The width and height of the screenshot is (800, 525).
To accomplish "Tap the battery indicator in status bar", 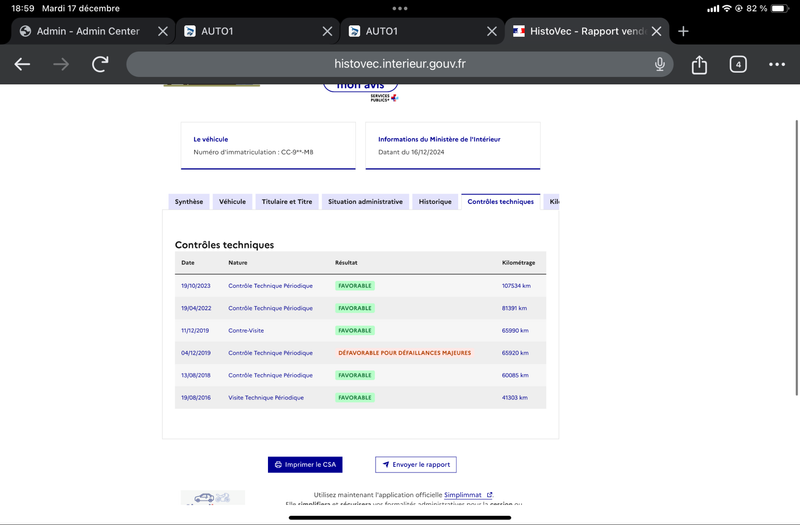I will tap(780, 8).
